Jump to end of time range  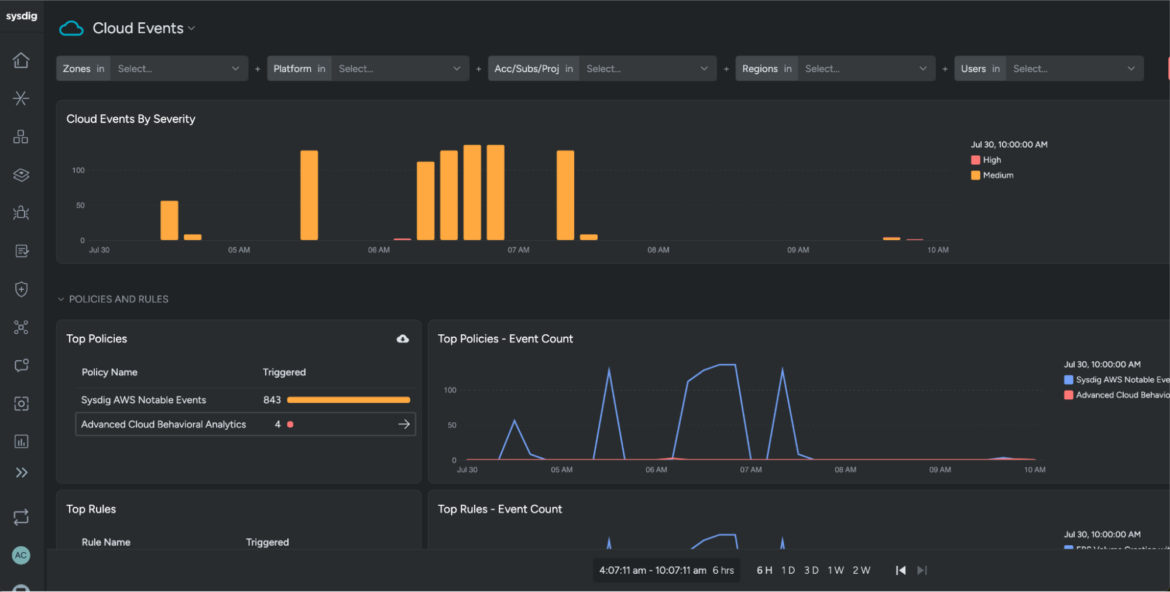(x=922, y=570)
